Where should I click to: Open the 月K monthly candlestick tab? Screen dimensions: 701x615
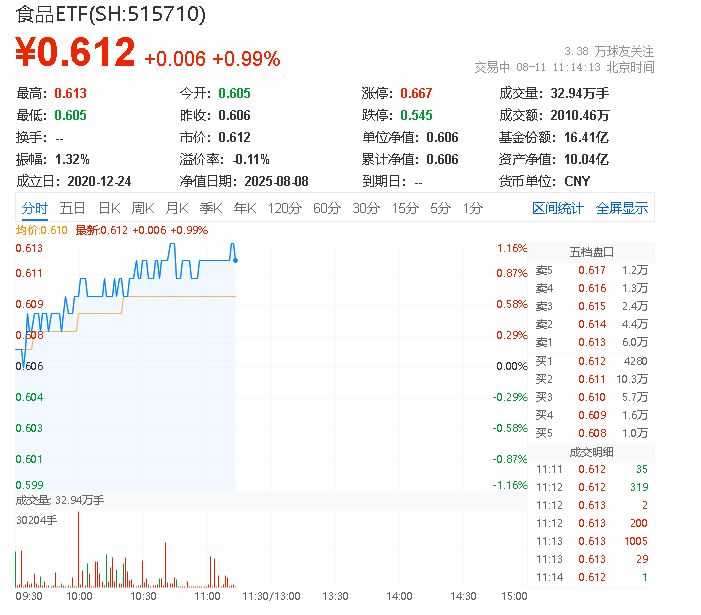point(177,208)
